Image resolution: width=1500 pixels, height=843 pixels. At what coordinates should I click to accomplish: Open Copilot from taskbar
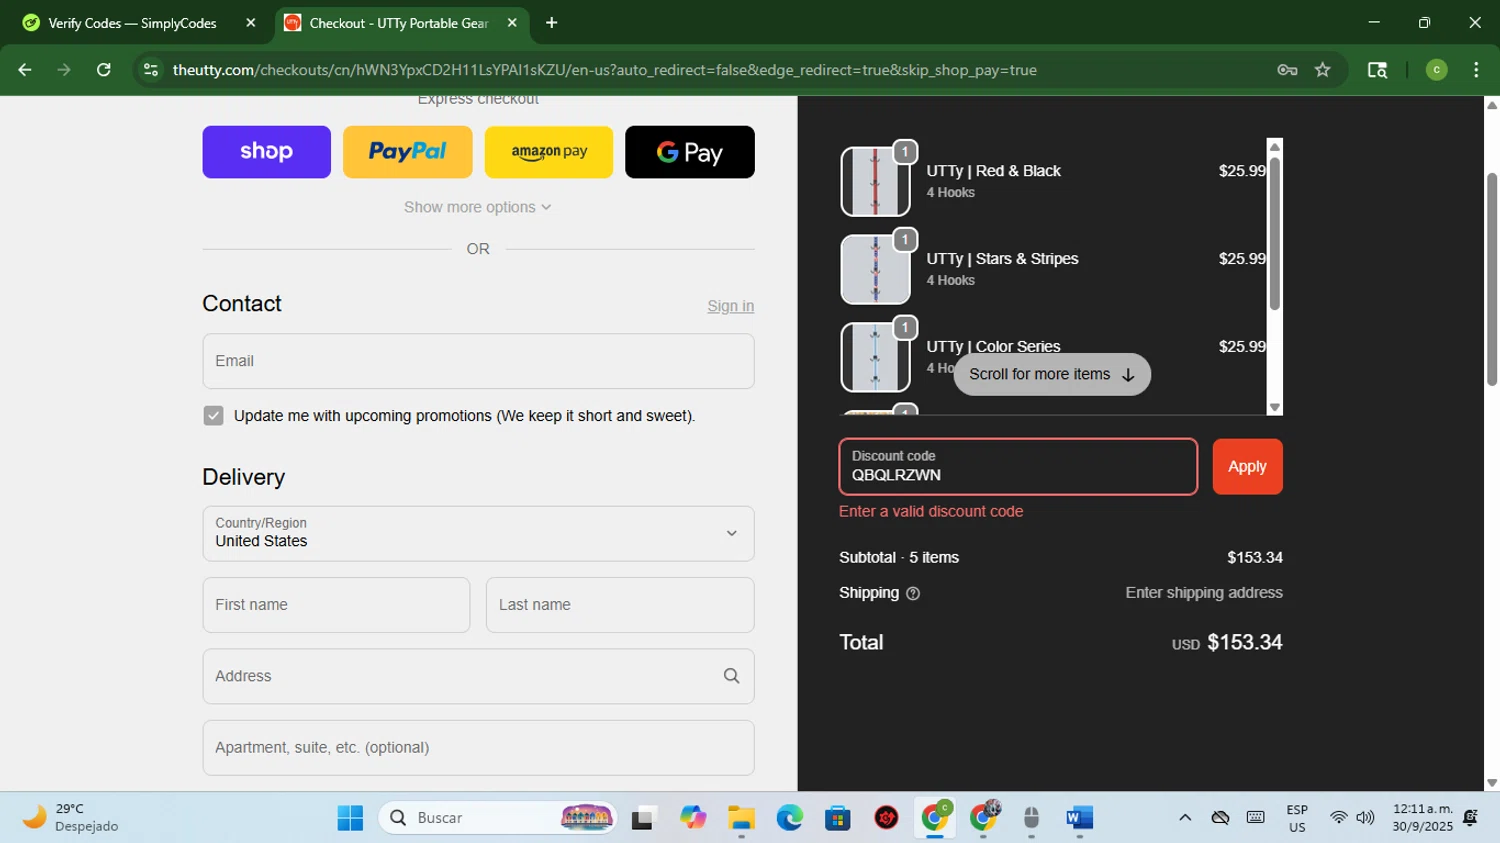[x=693, y=818]
